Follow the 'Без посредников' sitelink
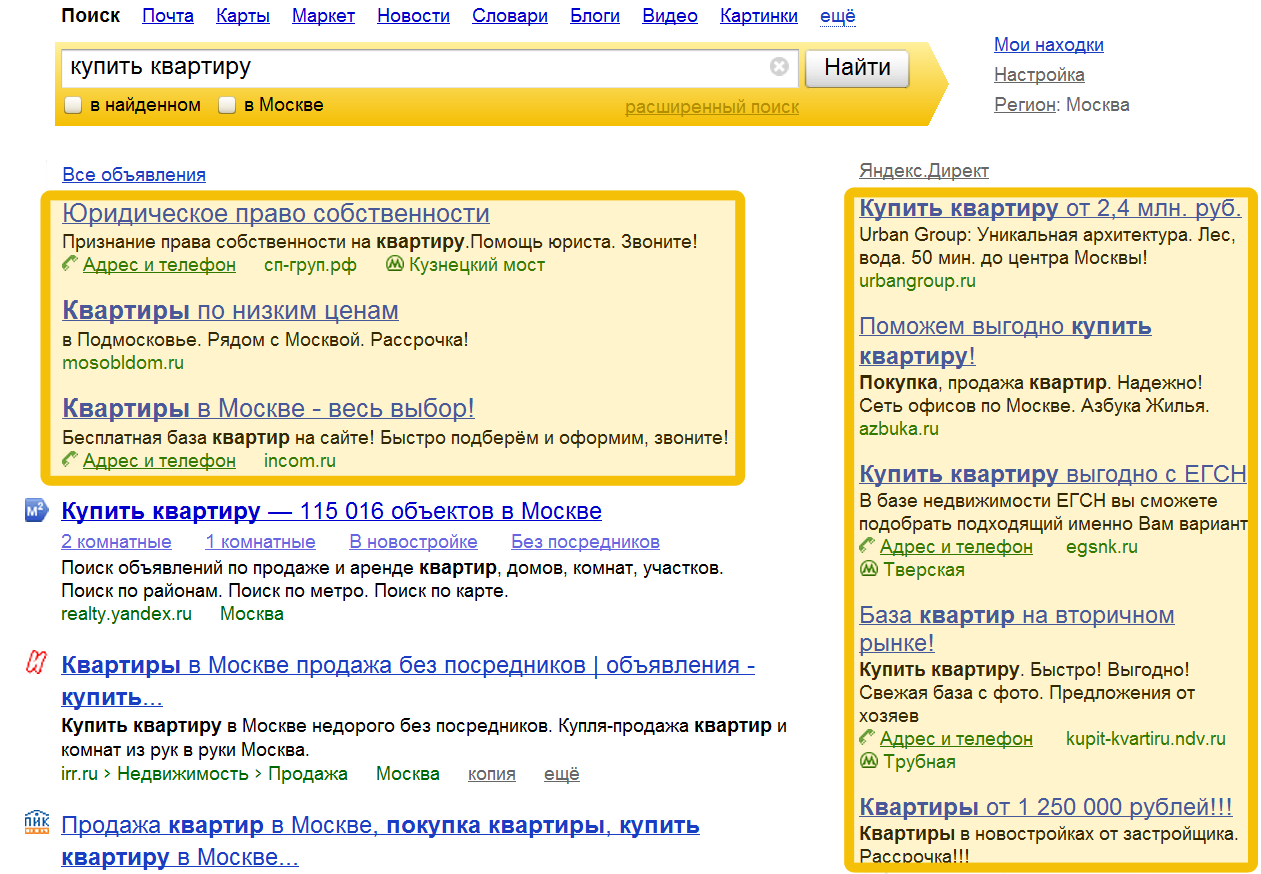 point(585,542)
